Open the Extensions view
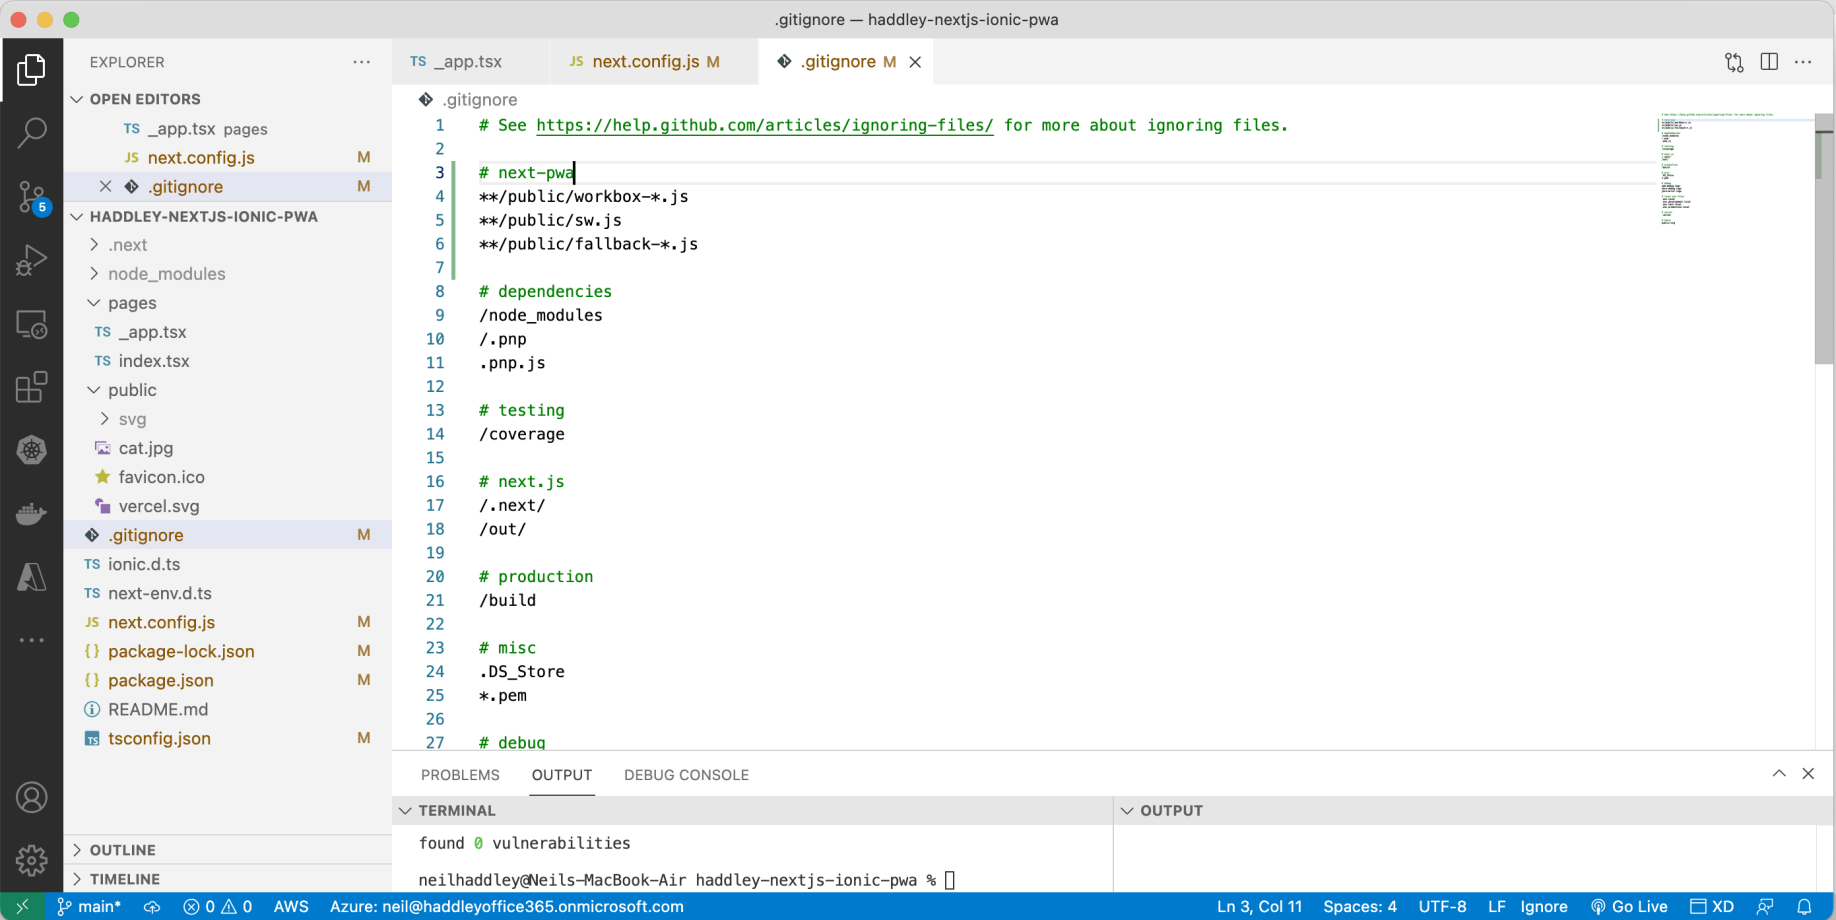The height and width of the screenshot is (920, 1836). 32,387
